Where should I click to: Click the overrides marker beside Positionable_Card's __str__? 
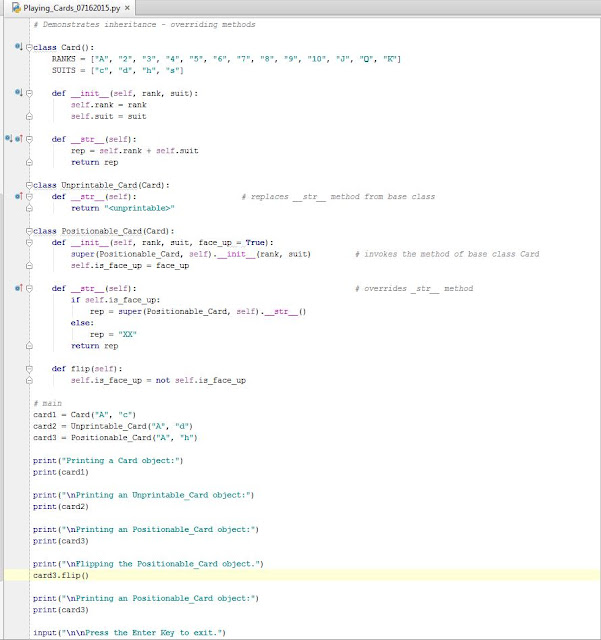(x=19, y=288)
